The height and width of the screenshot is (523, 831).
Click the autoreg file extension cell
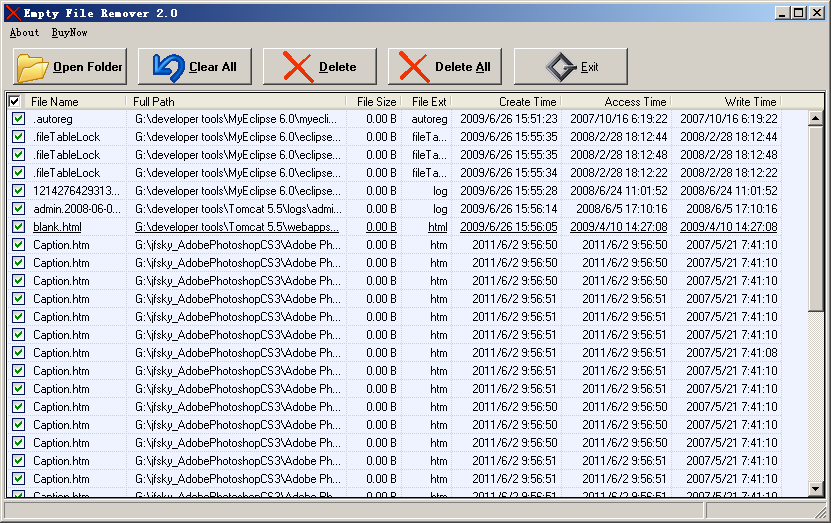[x=429, y=119]
